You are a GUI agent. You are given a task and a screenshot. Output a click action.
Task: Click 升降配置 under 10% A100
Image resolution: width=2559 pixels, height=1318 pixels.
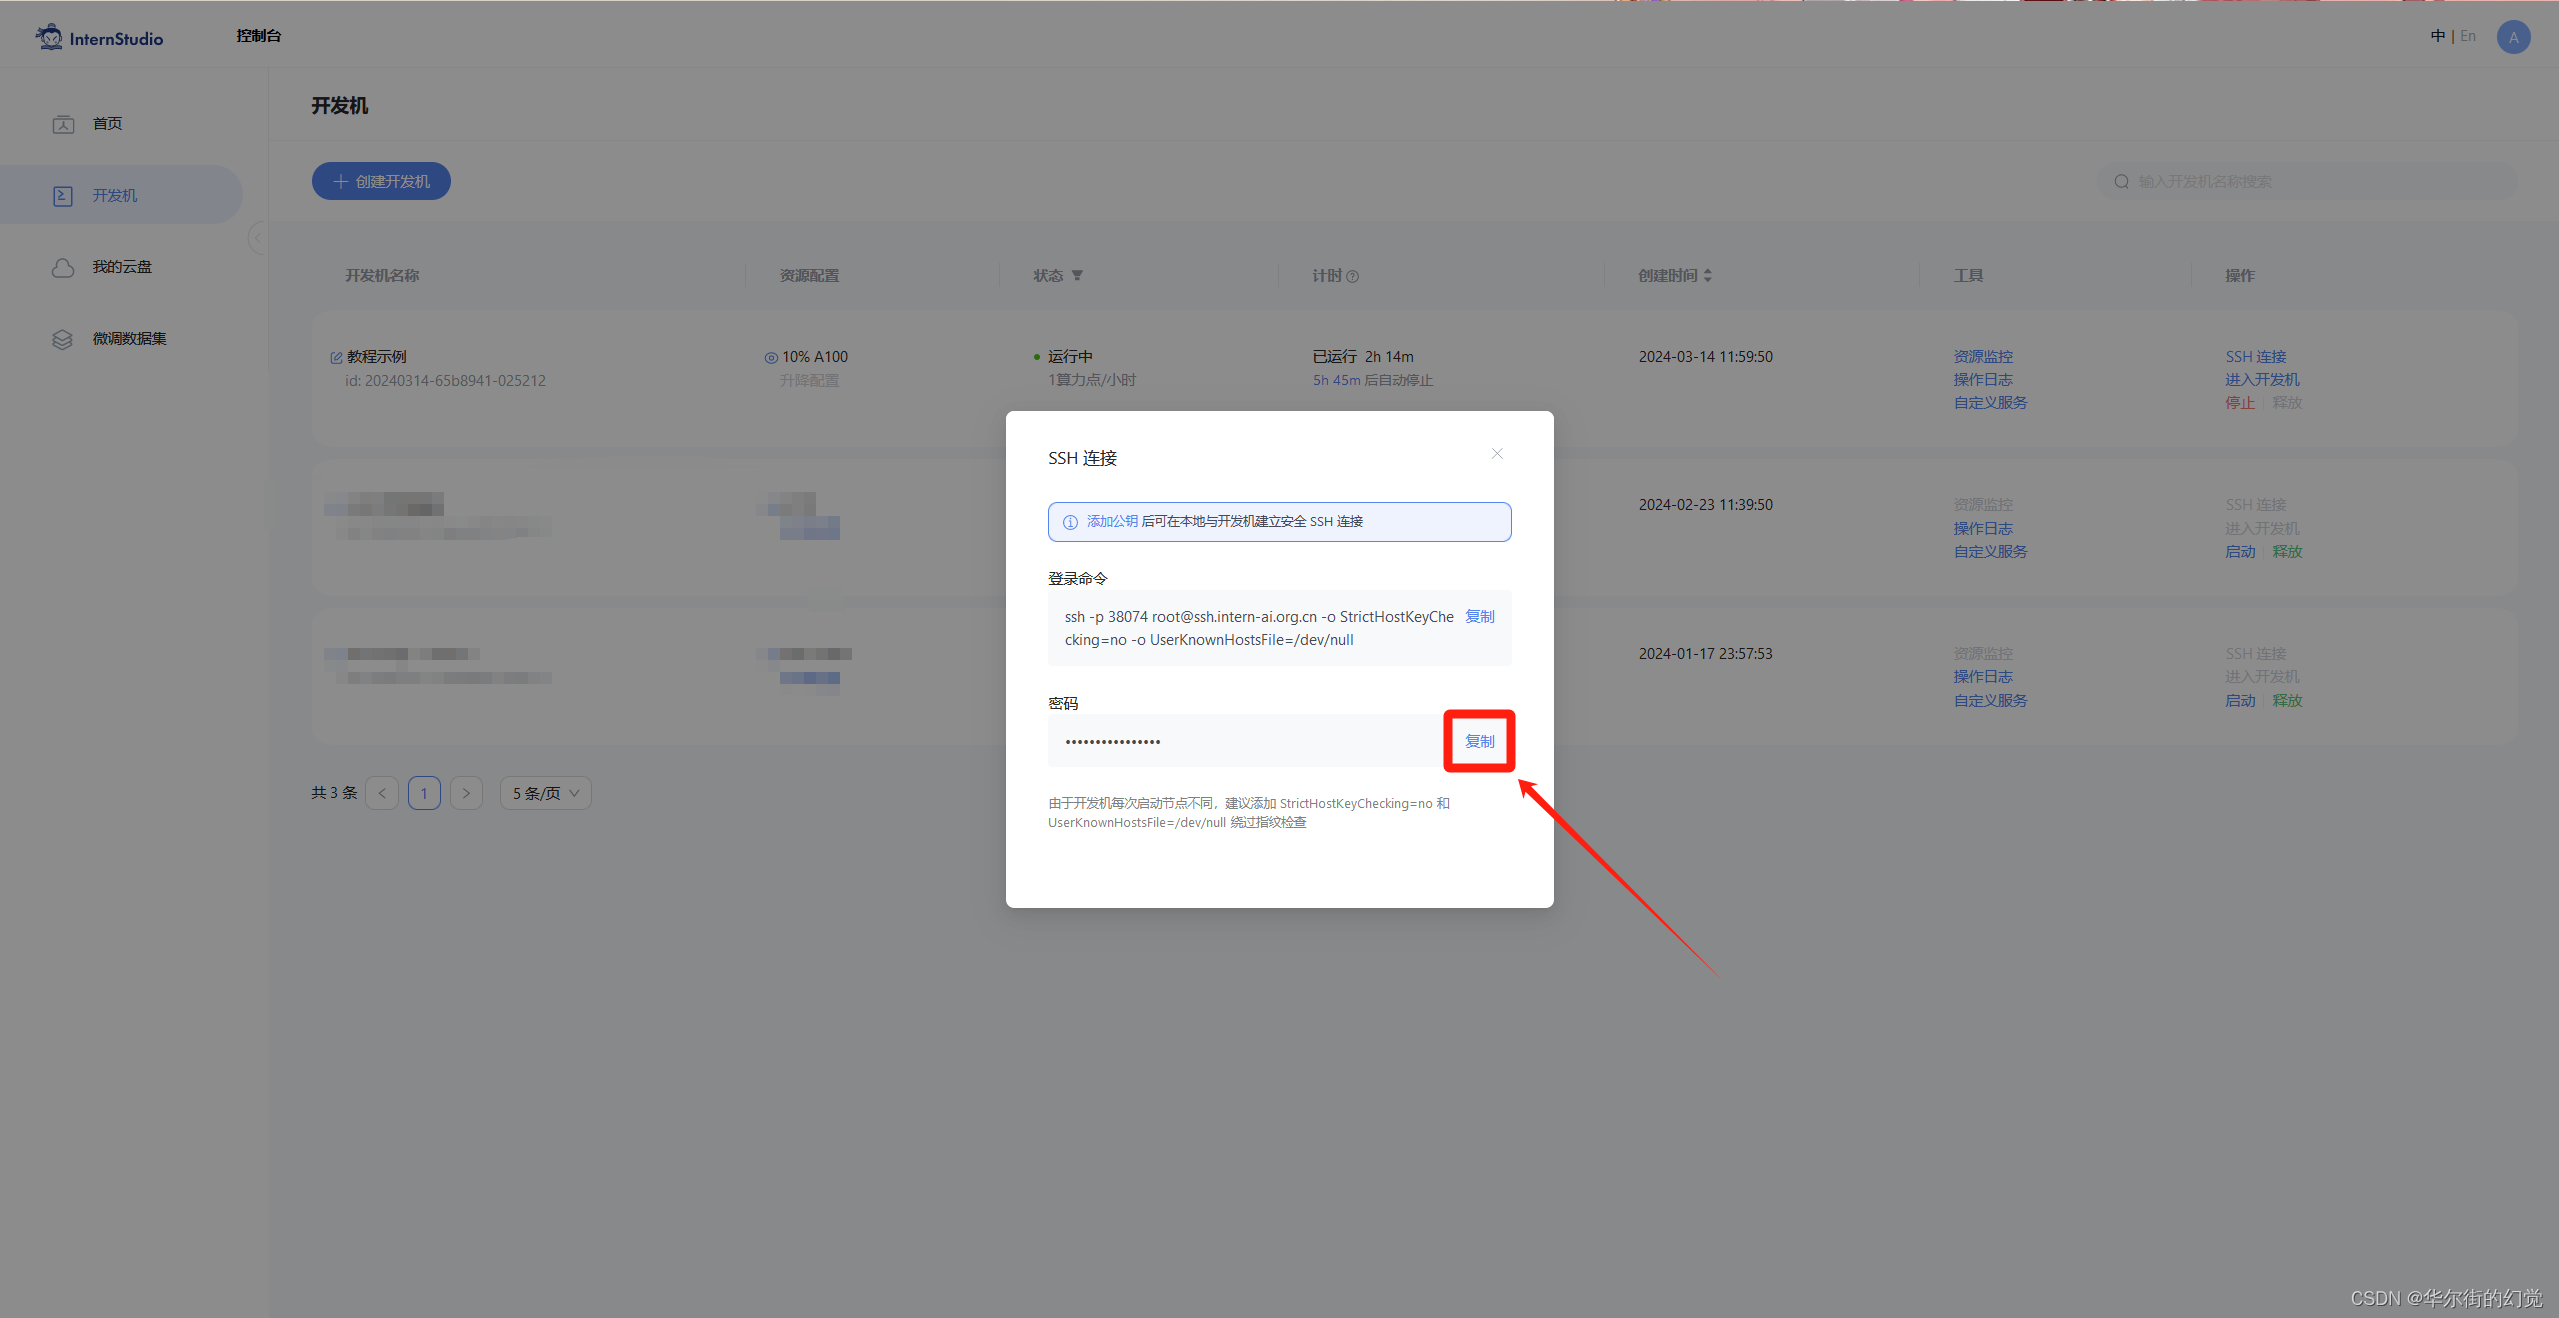809,380
